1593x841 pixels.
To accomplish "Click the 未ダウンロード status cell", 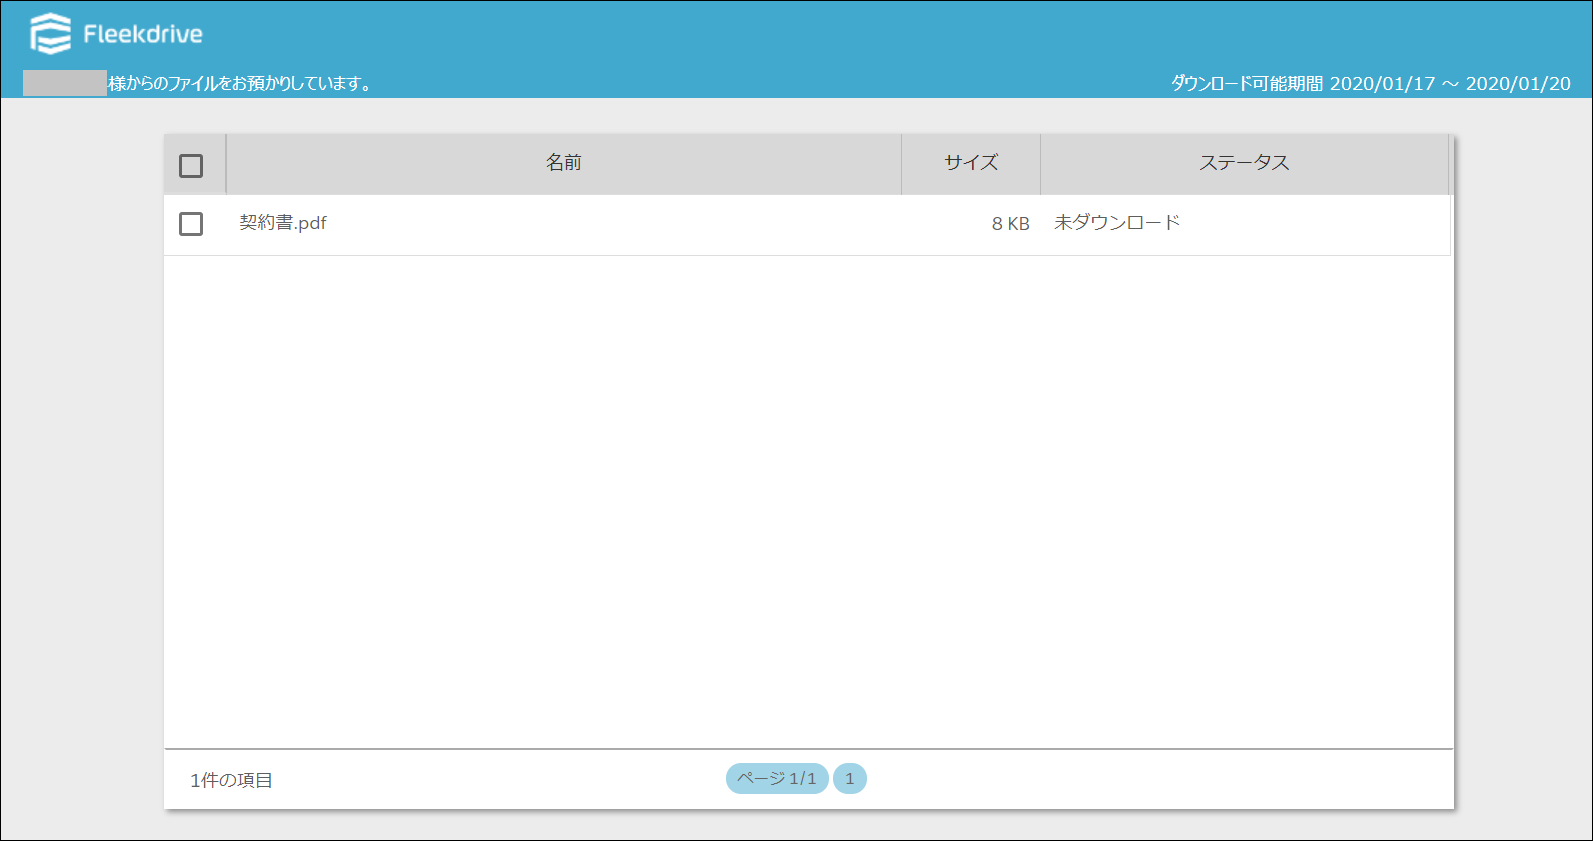I will coord(1117,223).
